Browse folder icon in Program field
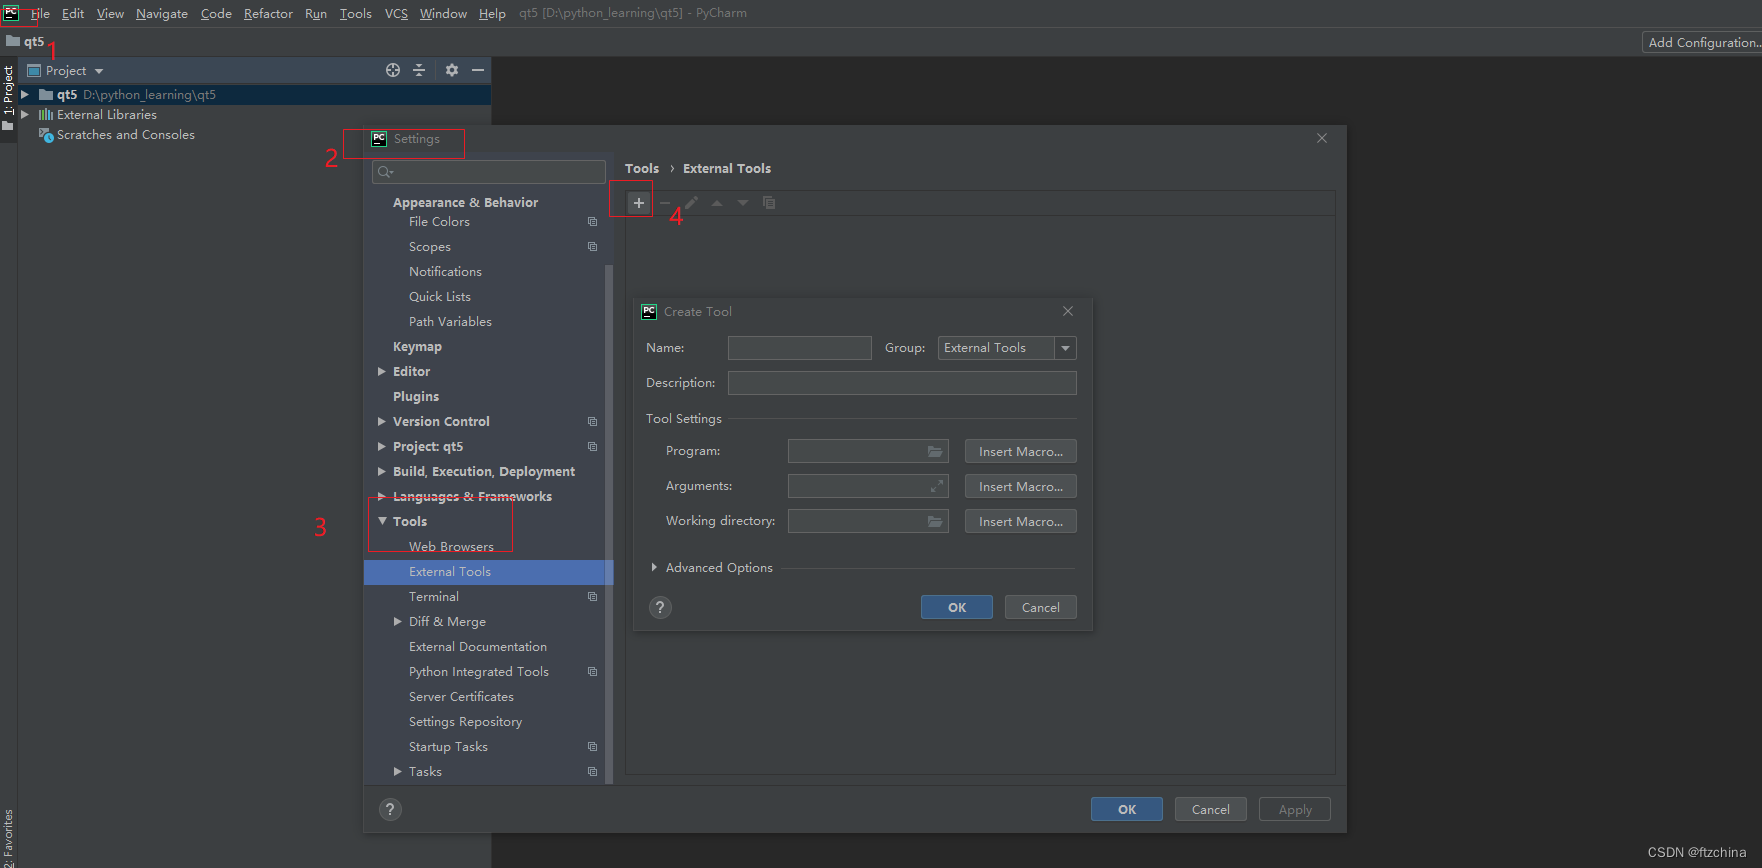The height and width of the screenshot is (868, 1762). coord(935,451)
